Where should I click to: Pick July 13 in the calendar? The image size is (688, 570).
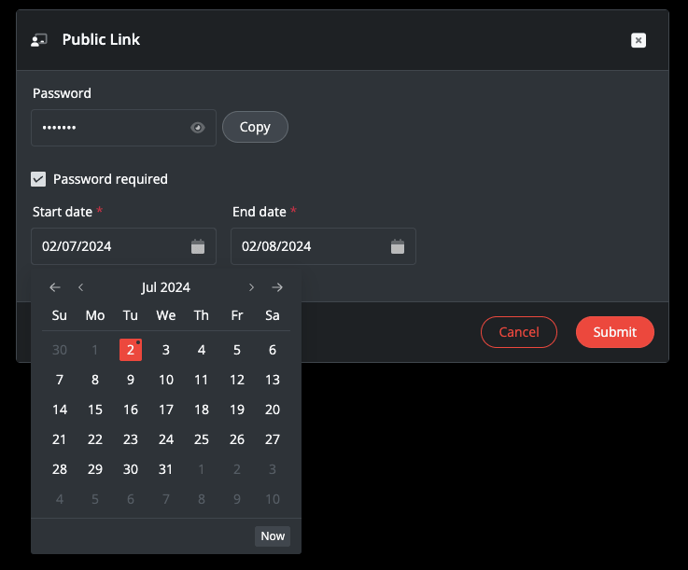click(272, 380)
